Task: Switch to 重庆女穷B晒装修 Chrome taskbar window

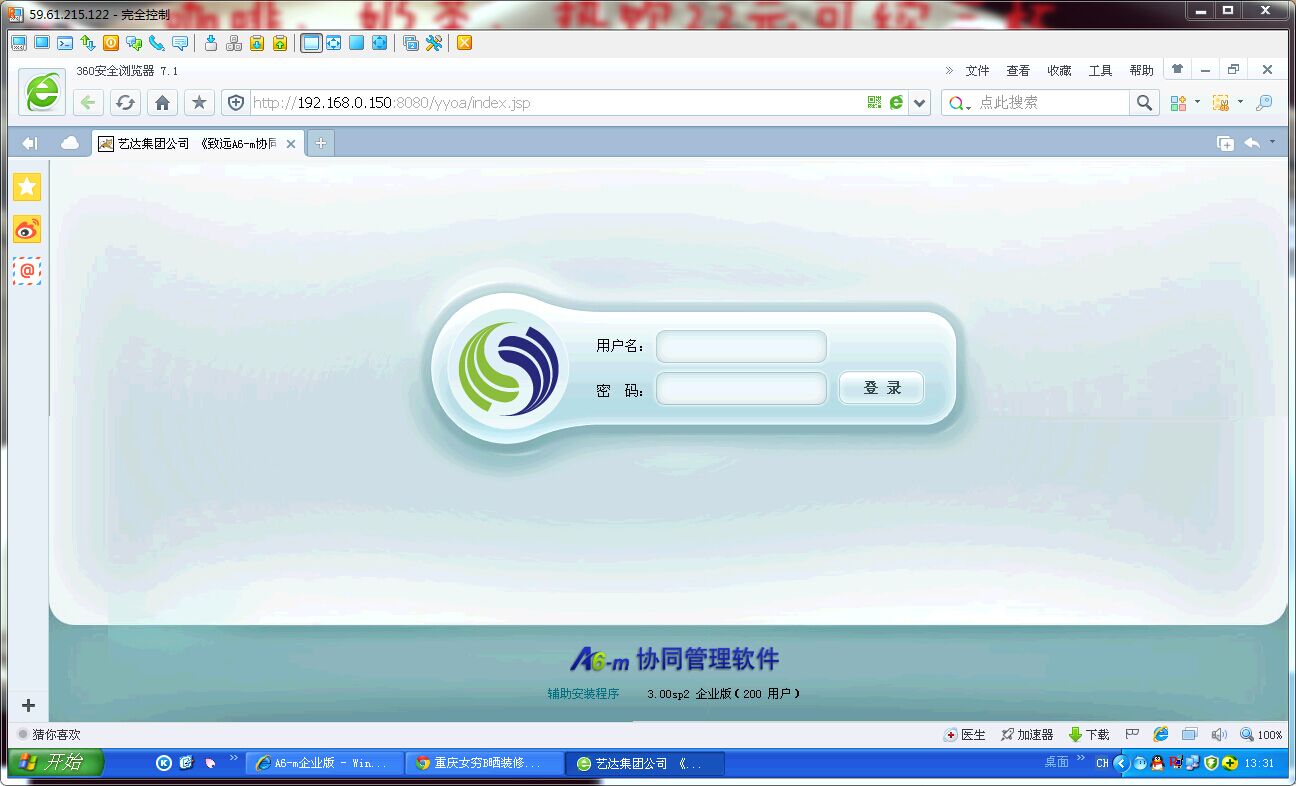Action: coord(484,763)
